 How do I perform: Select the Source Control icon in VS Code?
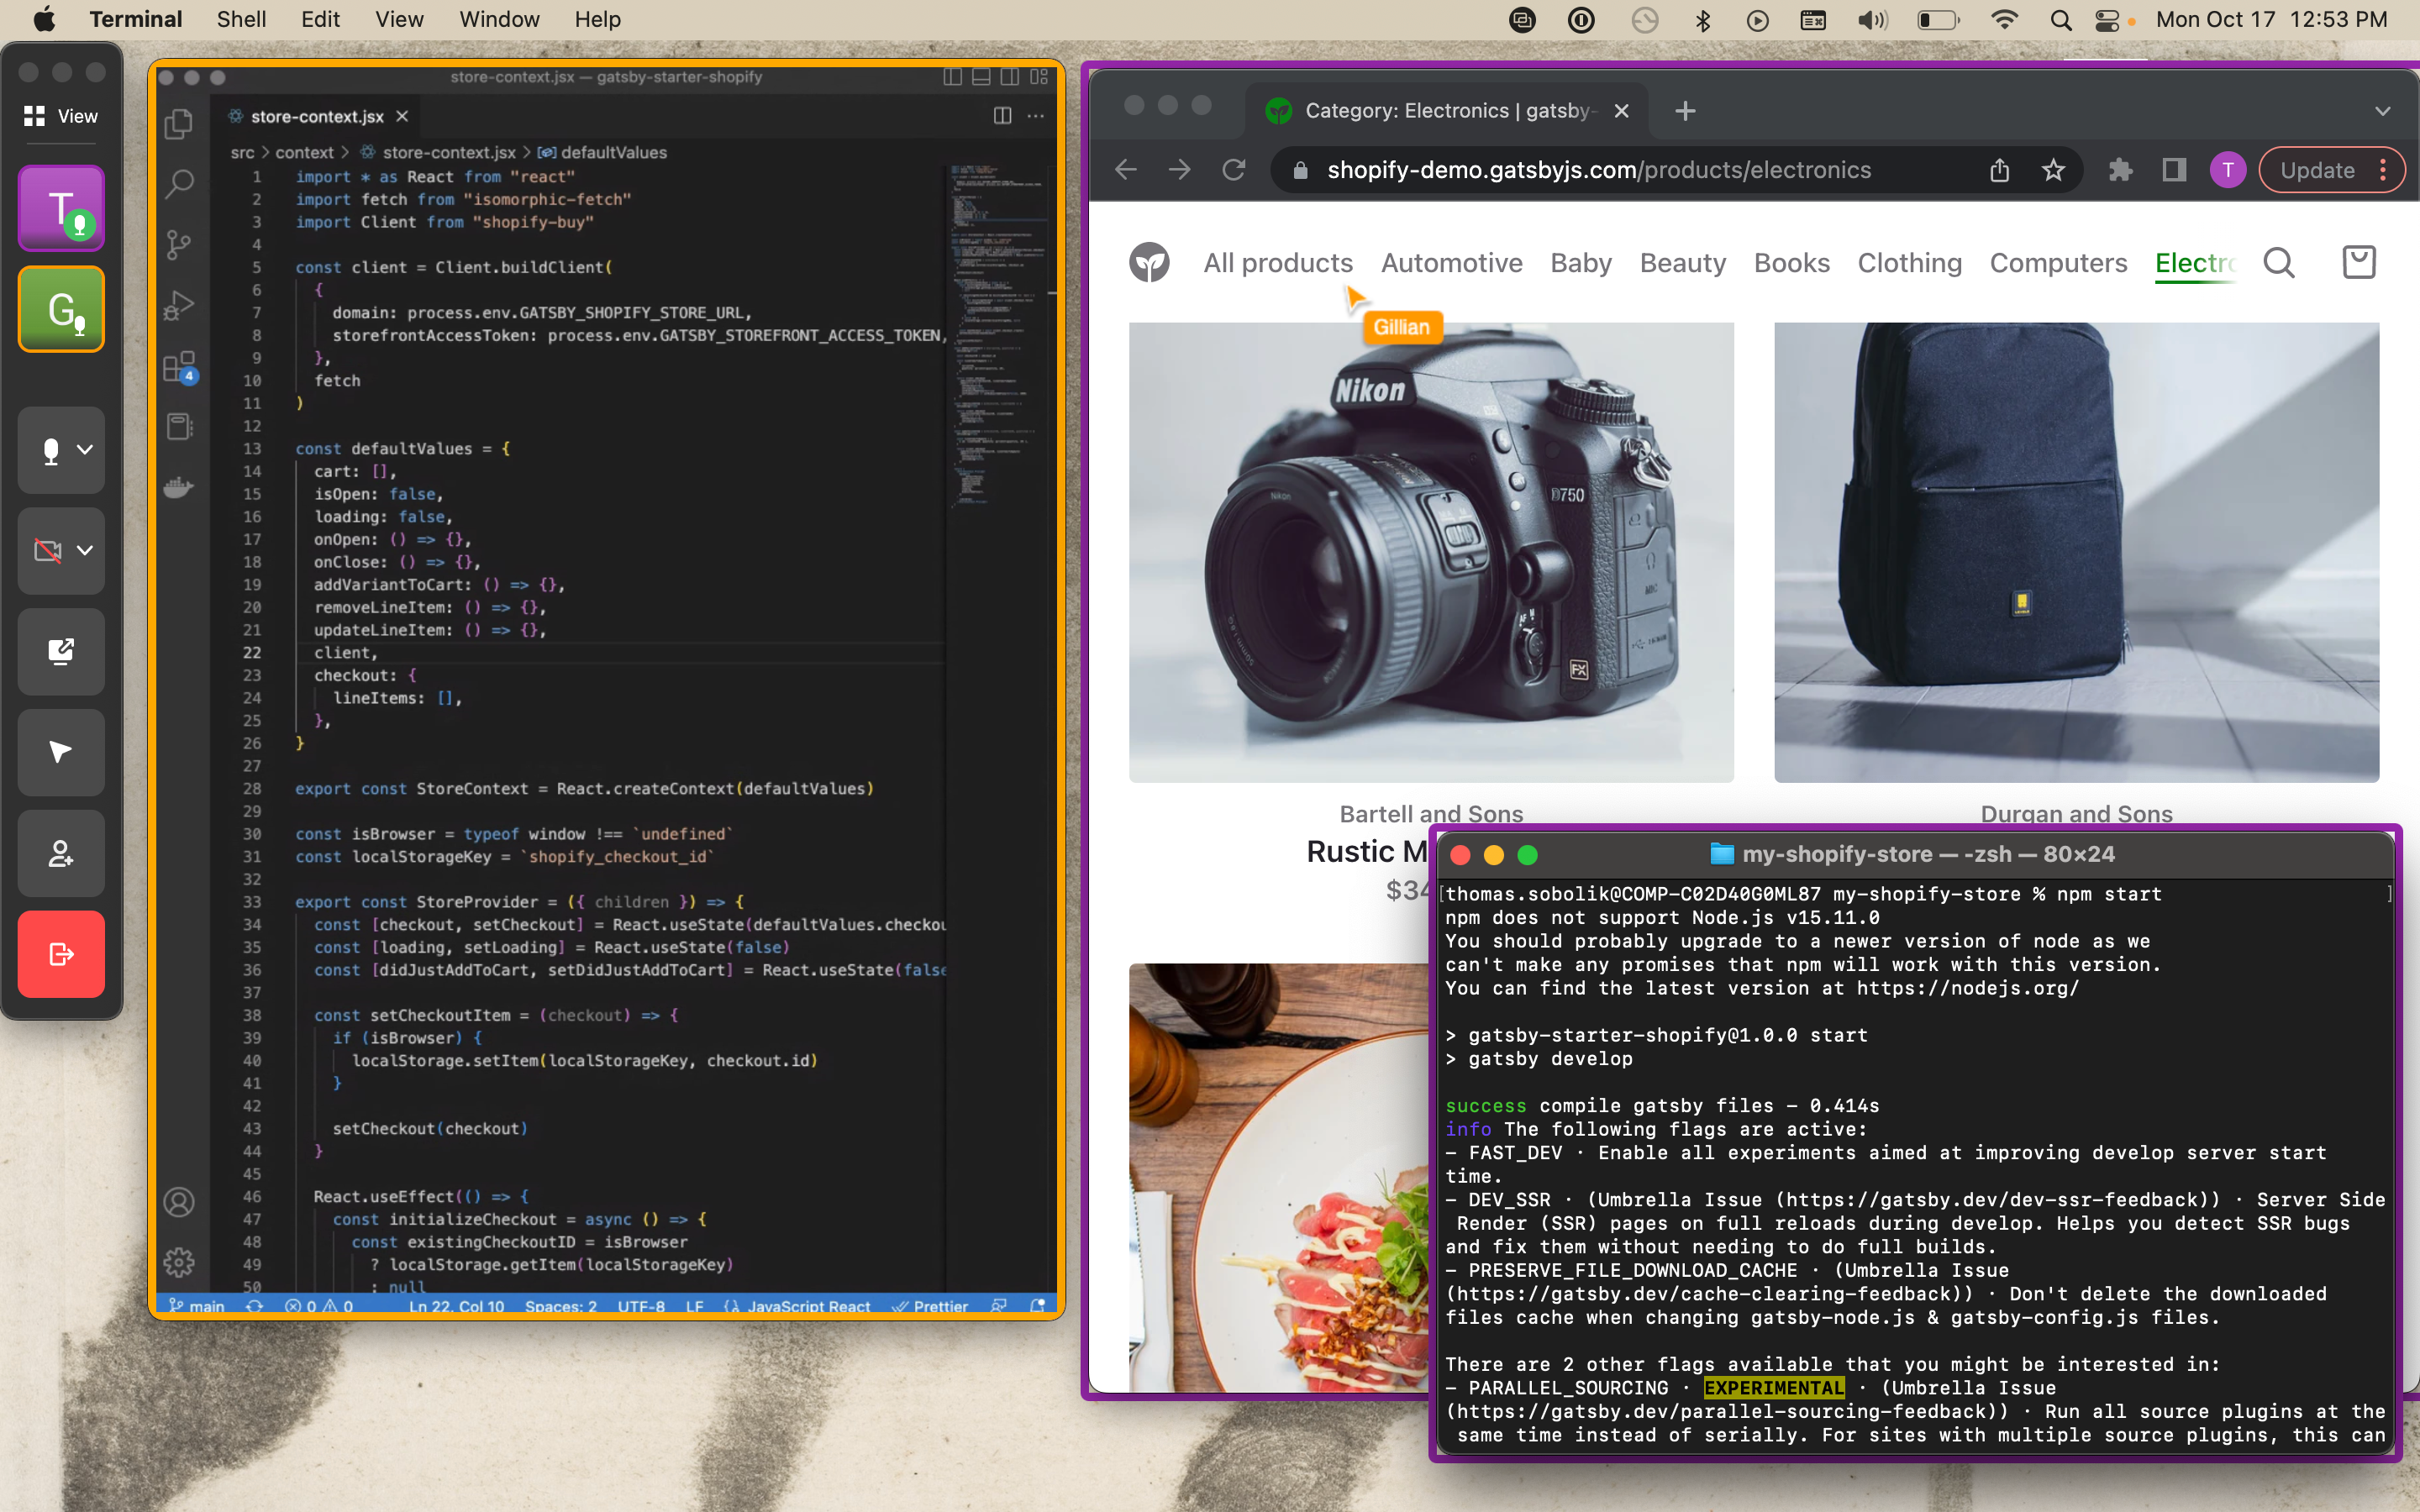tap(179, 244)
